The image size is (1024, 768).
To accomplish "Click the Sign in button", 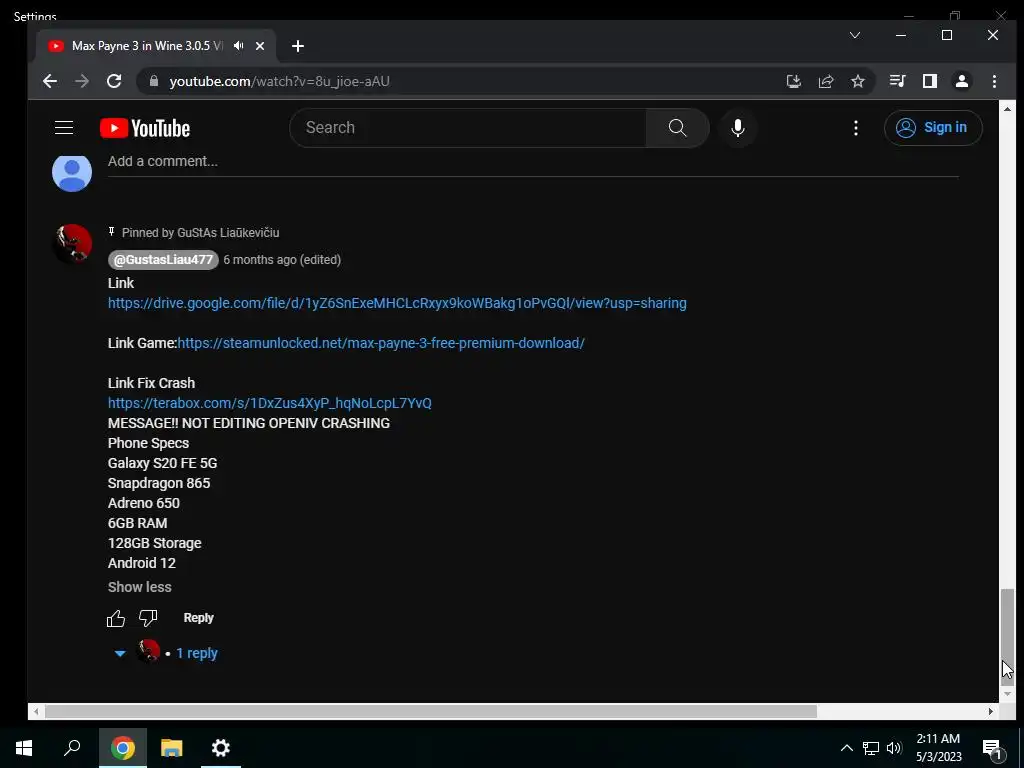I will (x=933, y=127).
